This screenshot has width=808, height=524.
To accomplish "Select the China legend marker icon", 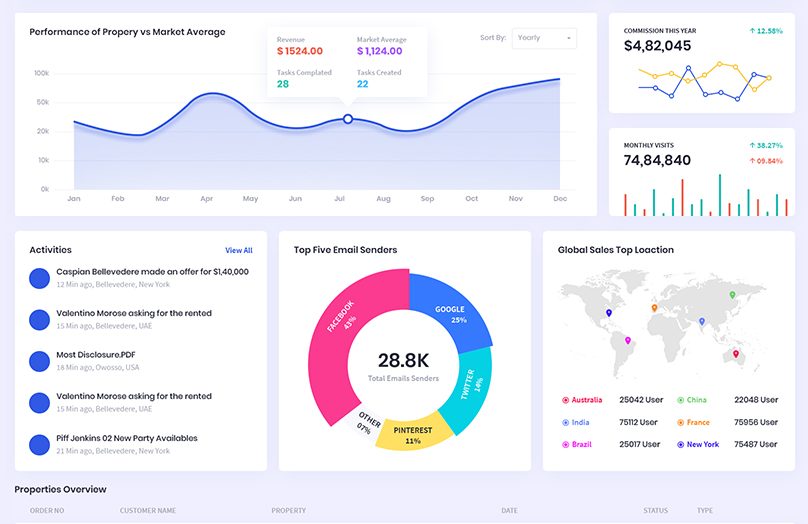I will click(x=680, y=400).
